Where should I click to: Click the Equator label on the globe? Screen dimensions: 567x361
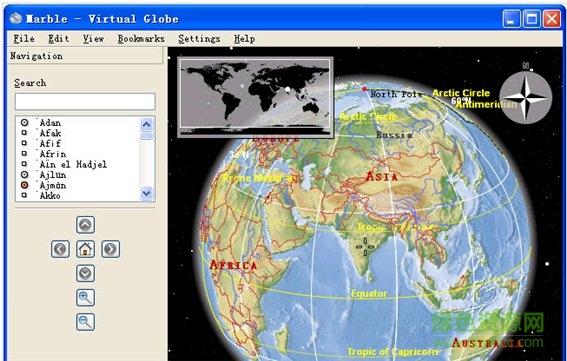point(369,294)
